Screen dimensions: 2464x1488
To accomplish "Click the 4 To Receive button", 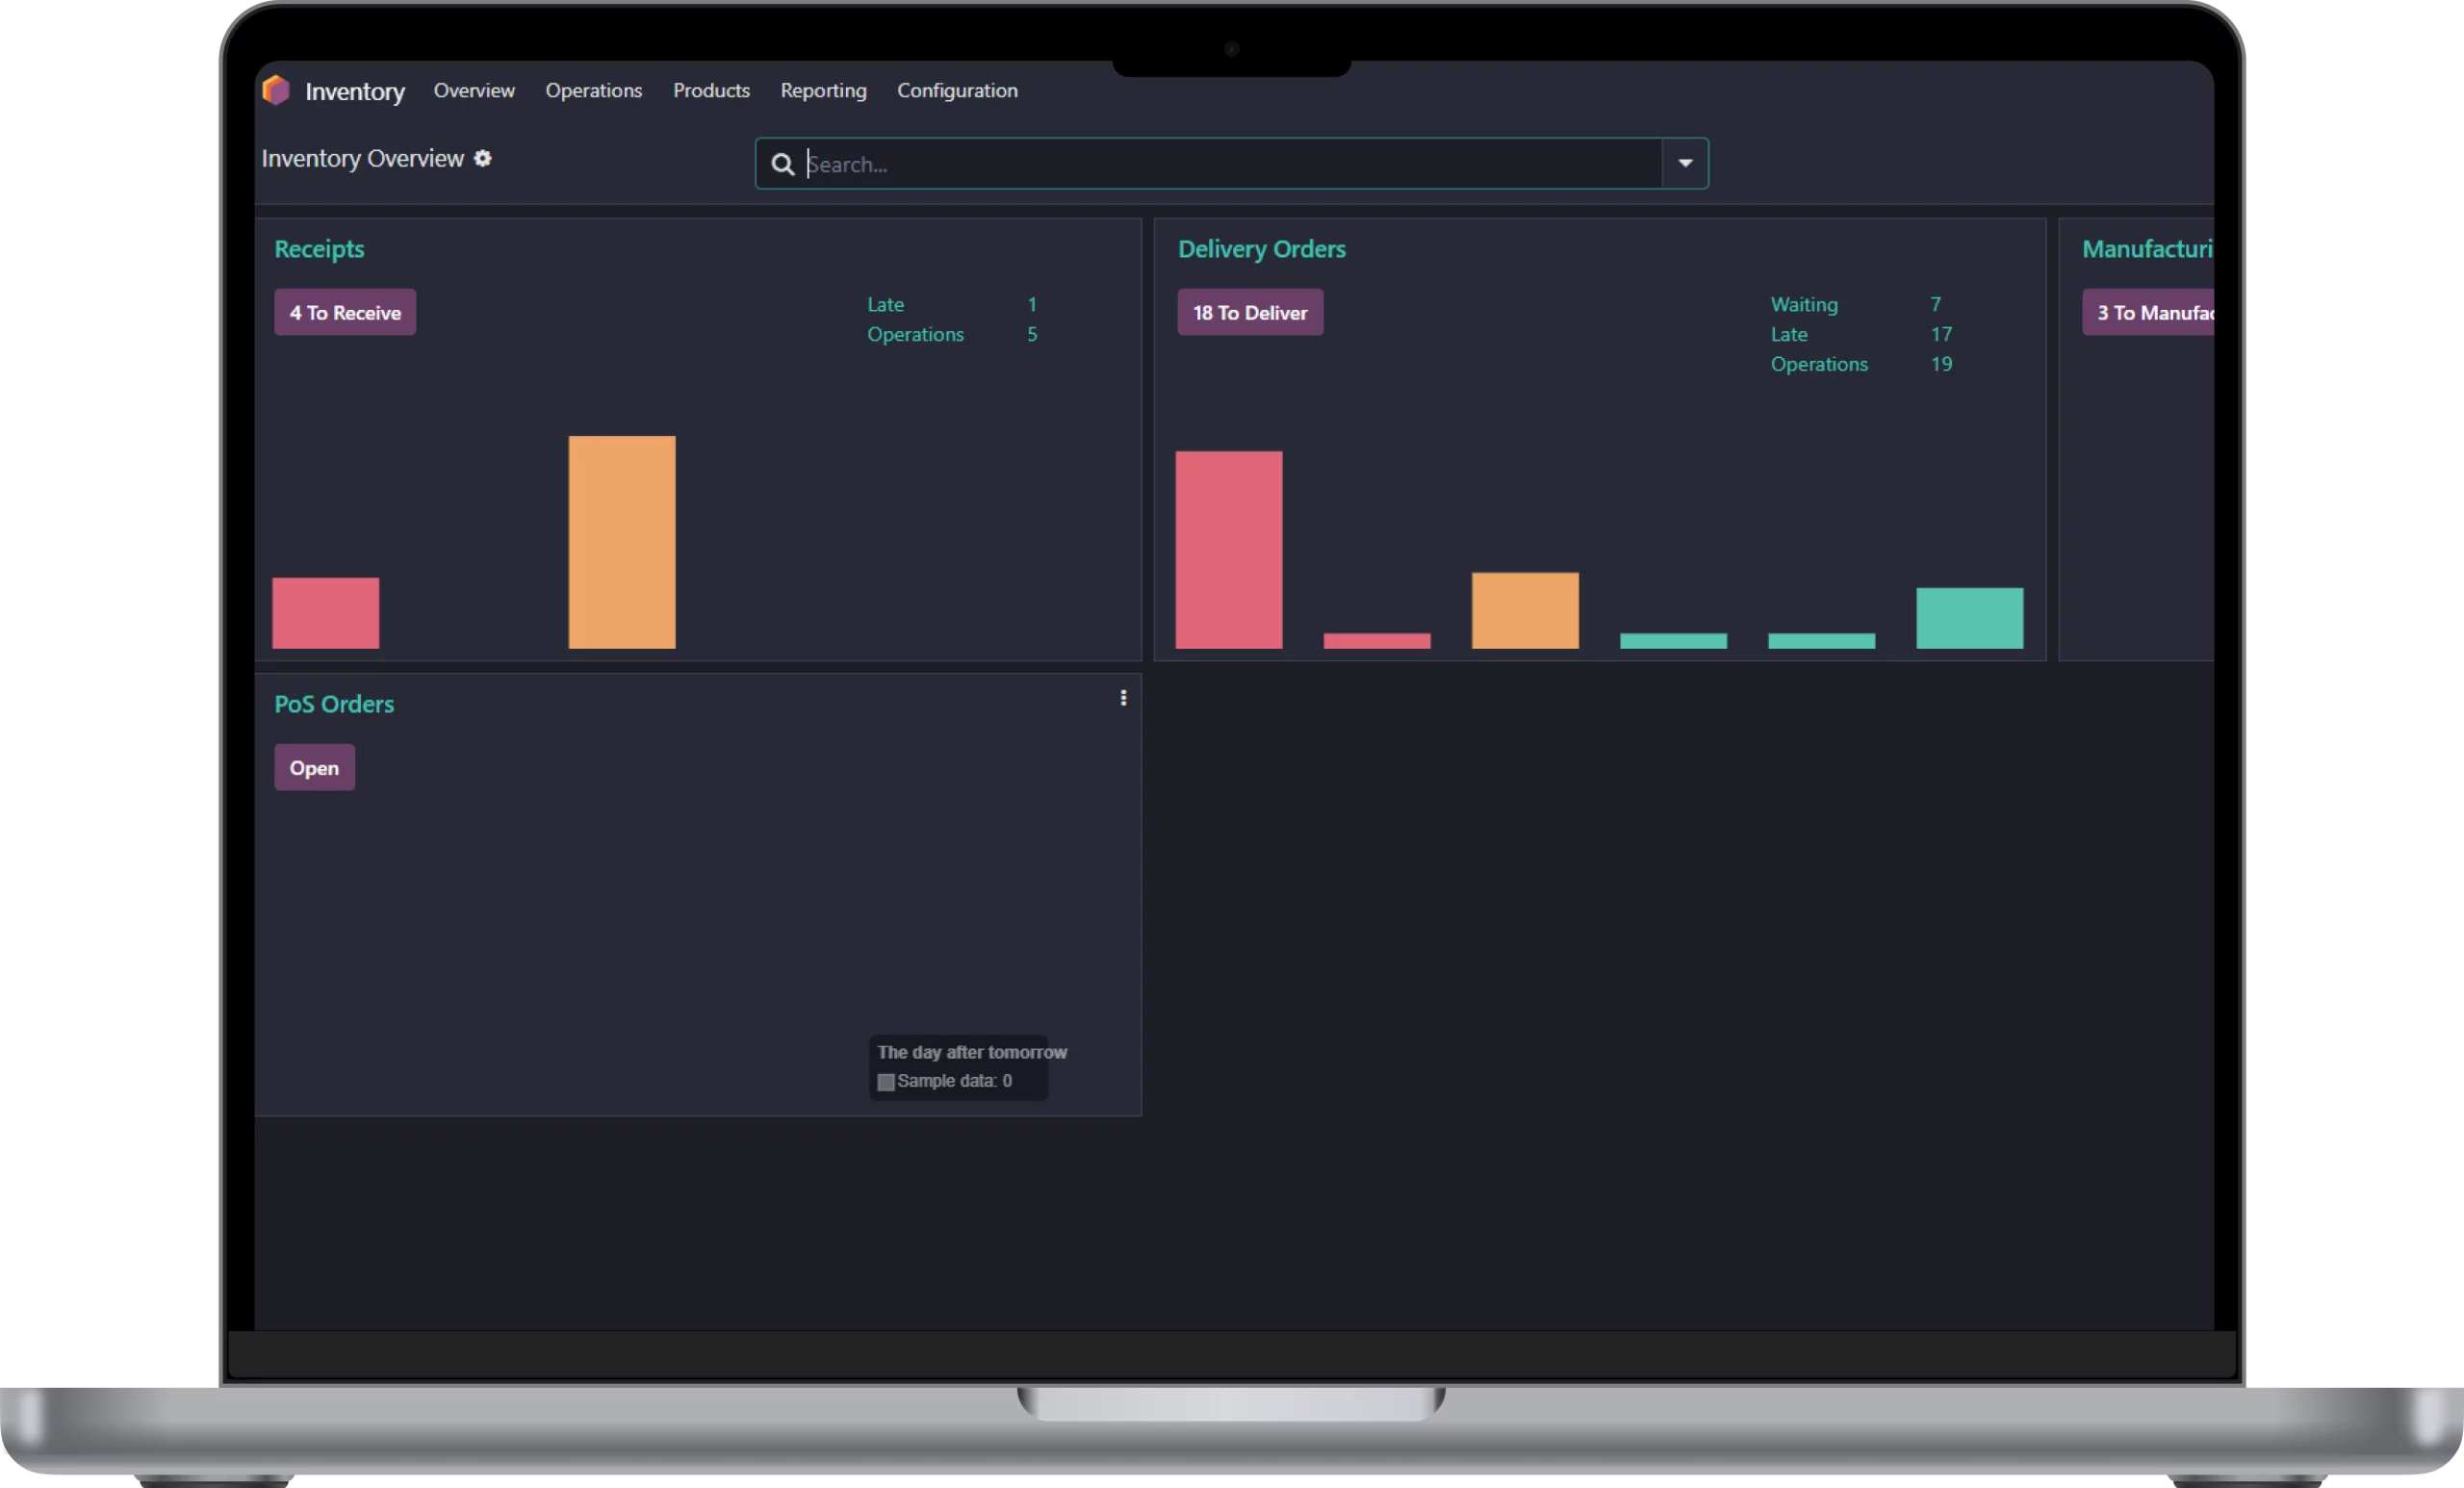I will (x=345, y=313).
